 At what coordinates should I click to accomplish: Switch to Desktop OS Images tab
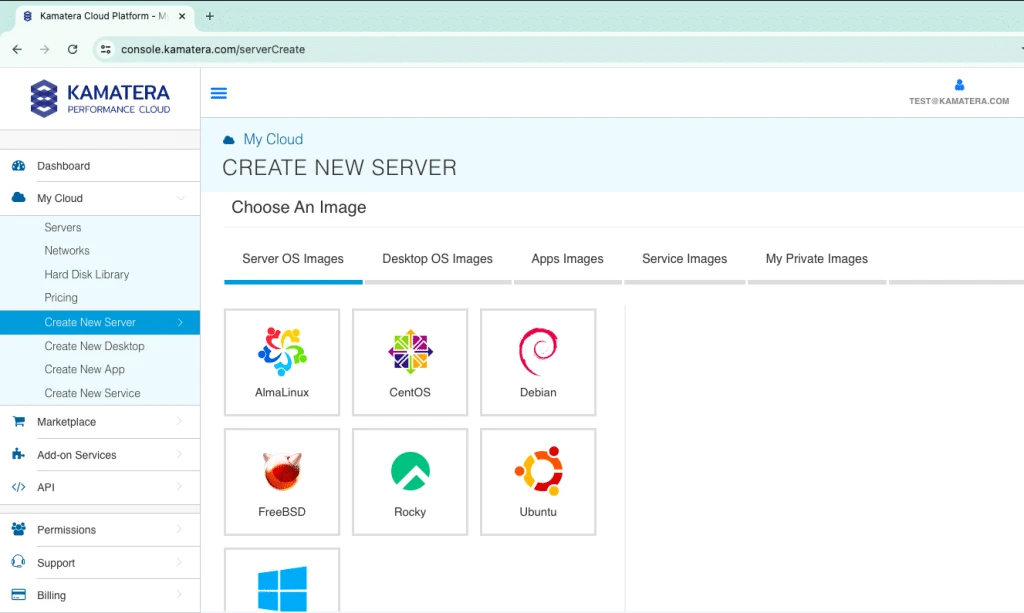tap(438, 259)
